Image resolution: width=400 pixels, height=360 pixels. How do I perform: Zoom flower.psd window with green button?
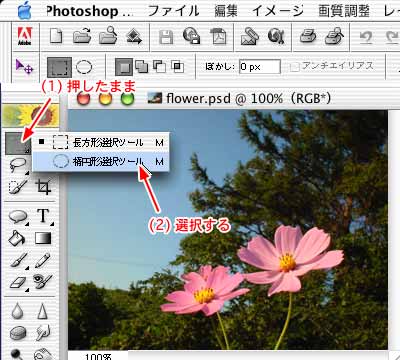click(x=127, y=98)
